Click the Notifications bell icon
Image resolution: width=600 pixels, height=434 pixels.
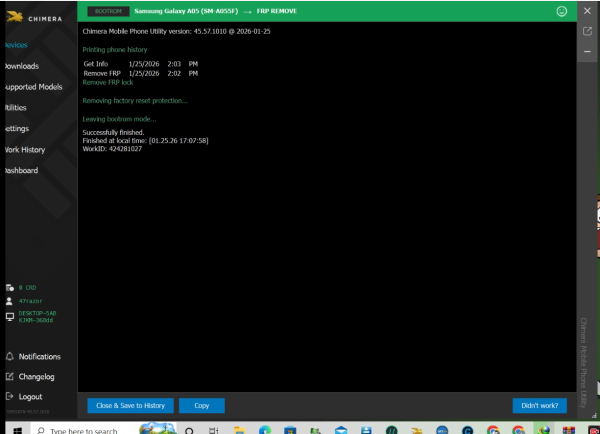coord(10,356)
